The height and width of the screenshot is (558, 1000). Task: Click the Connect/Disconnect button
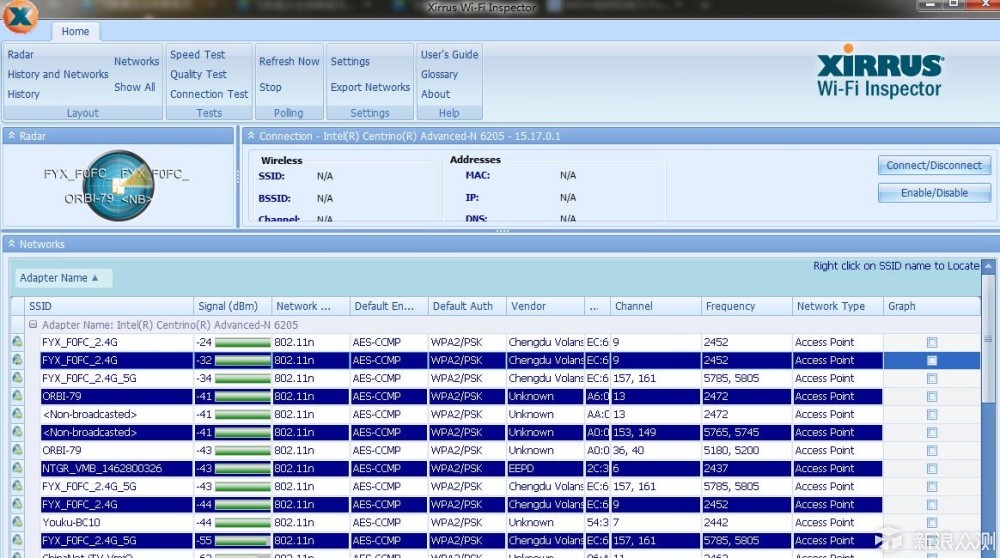934,165
